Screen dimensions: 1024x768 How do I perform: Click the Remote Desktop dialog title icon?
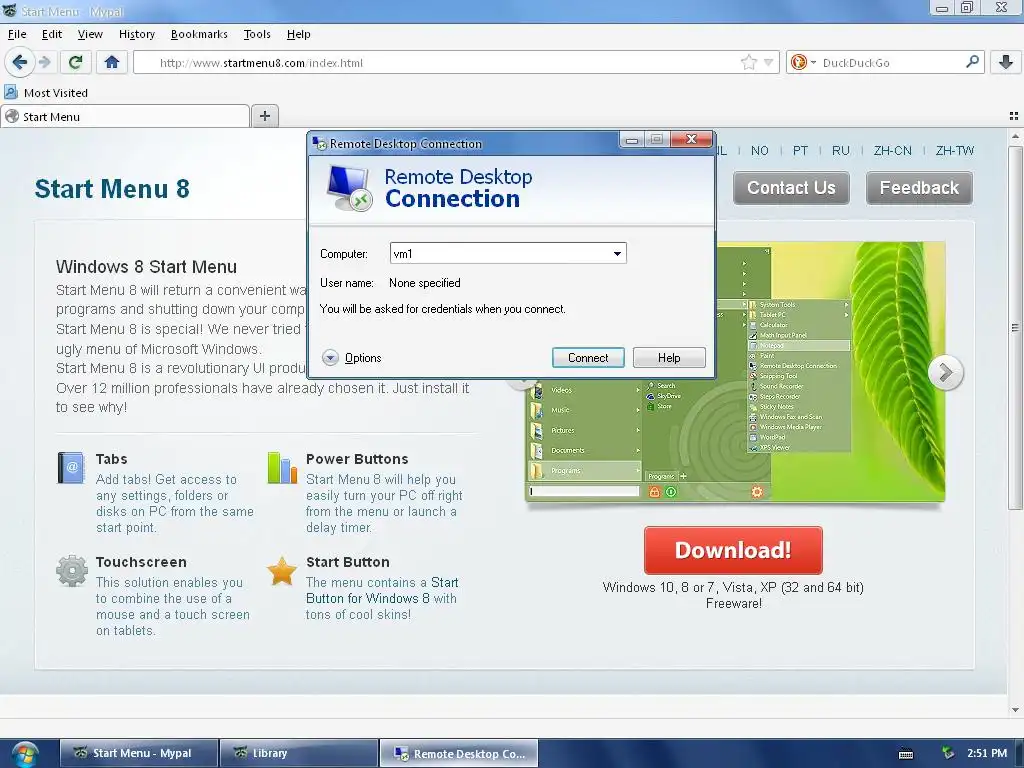pos(319,144)
